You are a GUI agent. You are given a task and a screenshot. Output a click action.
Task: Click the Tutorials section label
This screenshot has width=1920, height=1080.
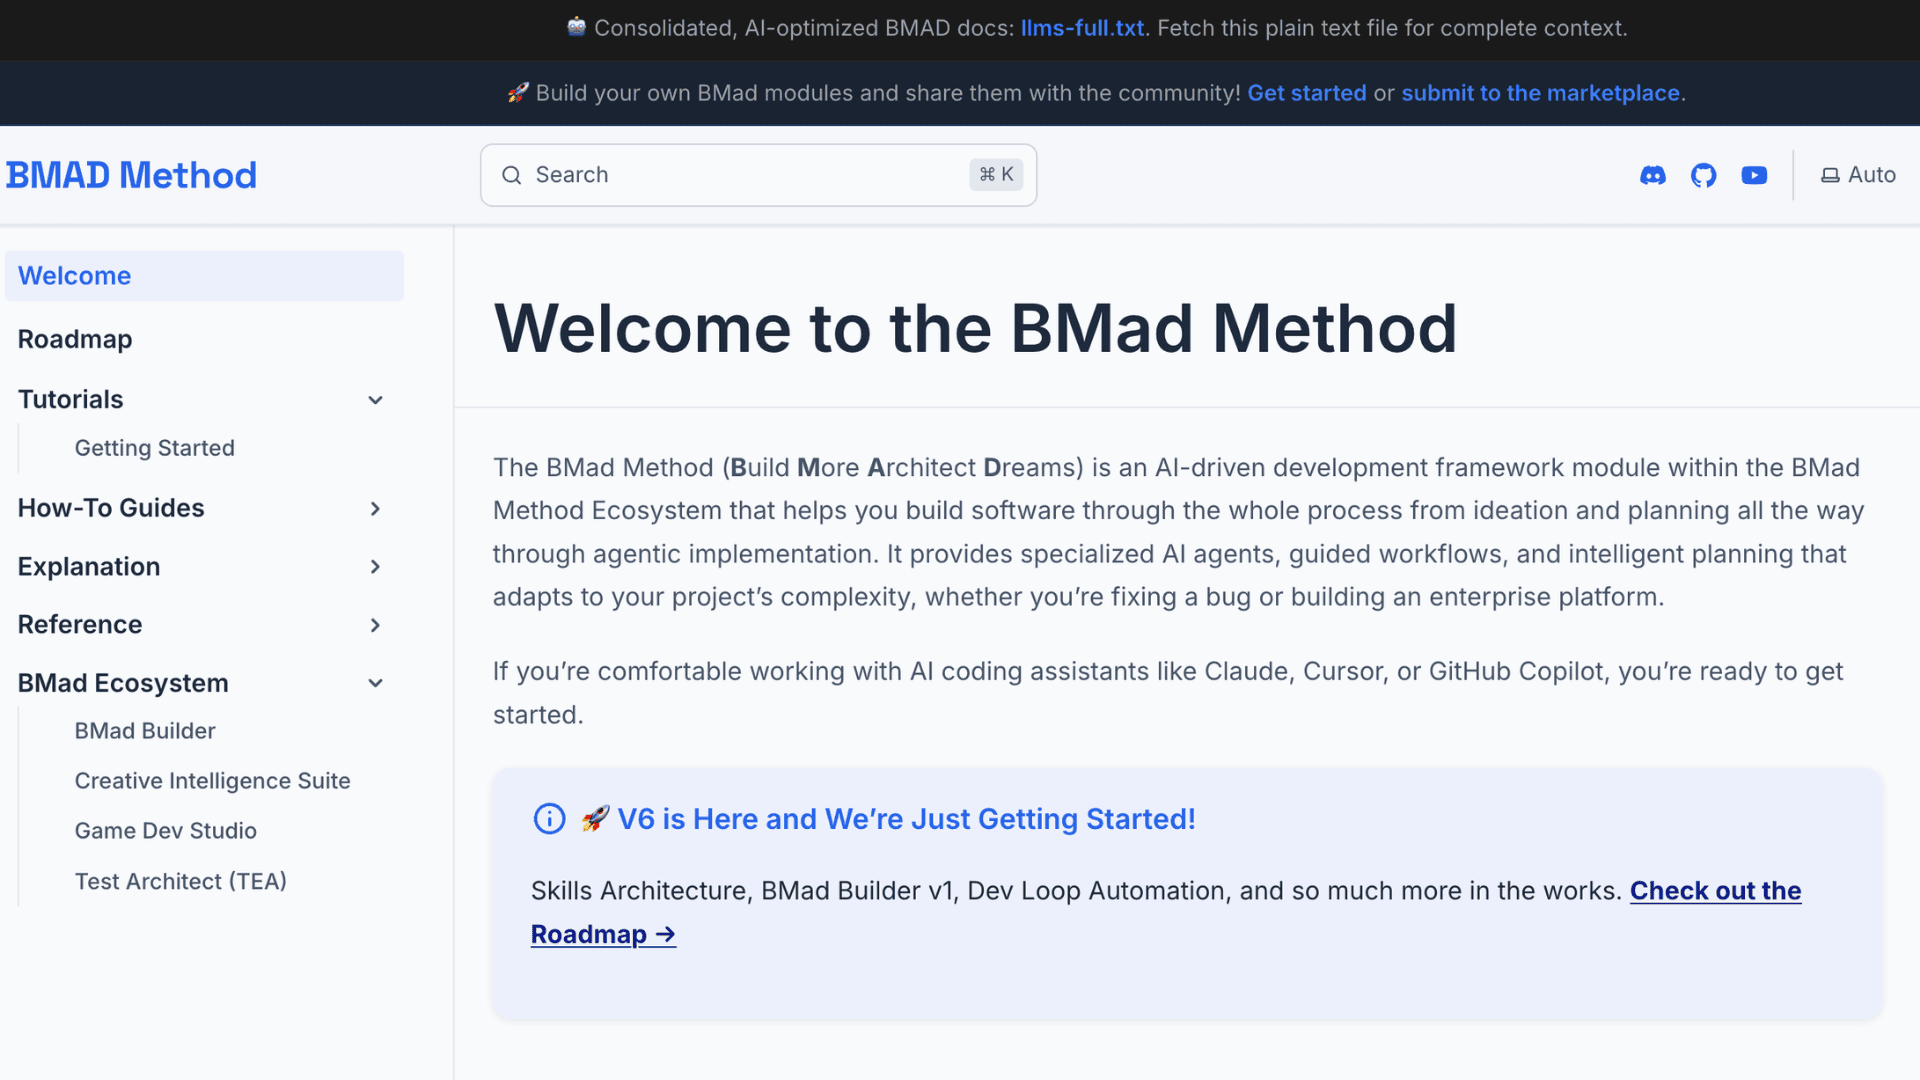point(70,400)
